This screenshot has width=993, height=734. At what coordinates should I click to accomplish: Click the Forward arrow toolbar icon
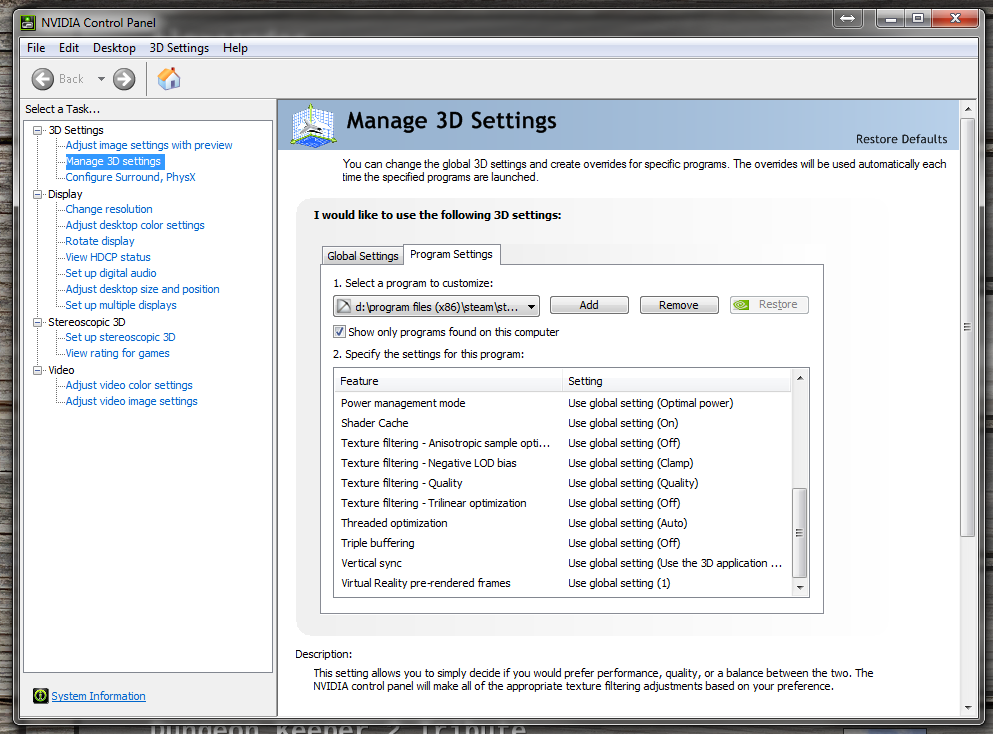point(124,79)
